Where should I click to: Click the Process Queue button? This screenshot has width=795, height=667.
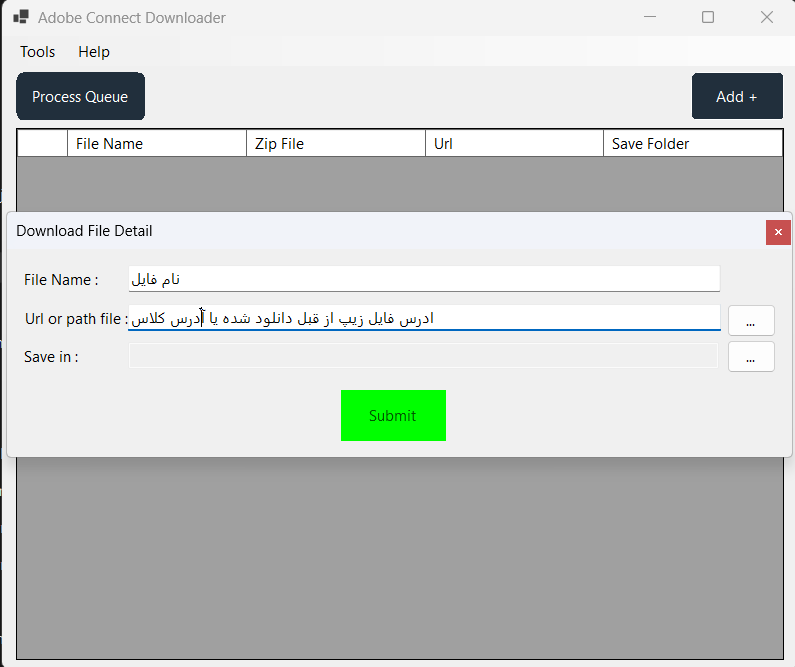point(81,96)
